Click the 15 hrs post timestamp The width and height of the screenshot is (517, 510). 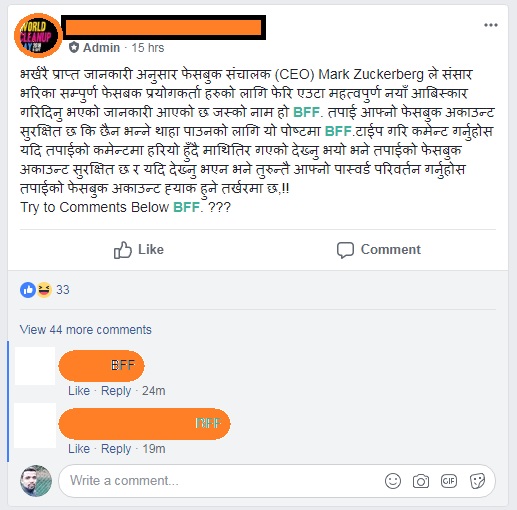(148, 48)
